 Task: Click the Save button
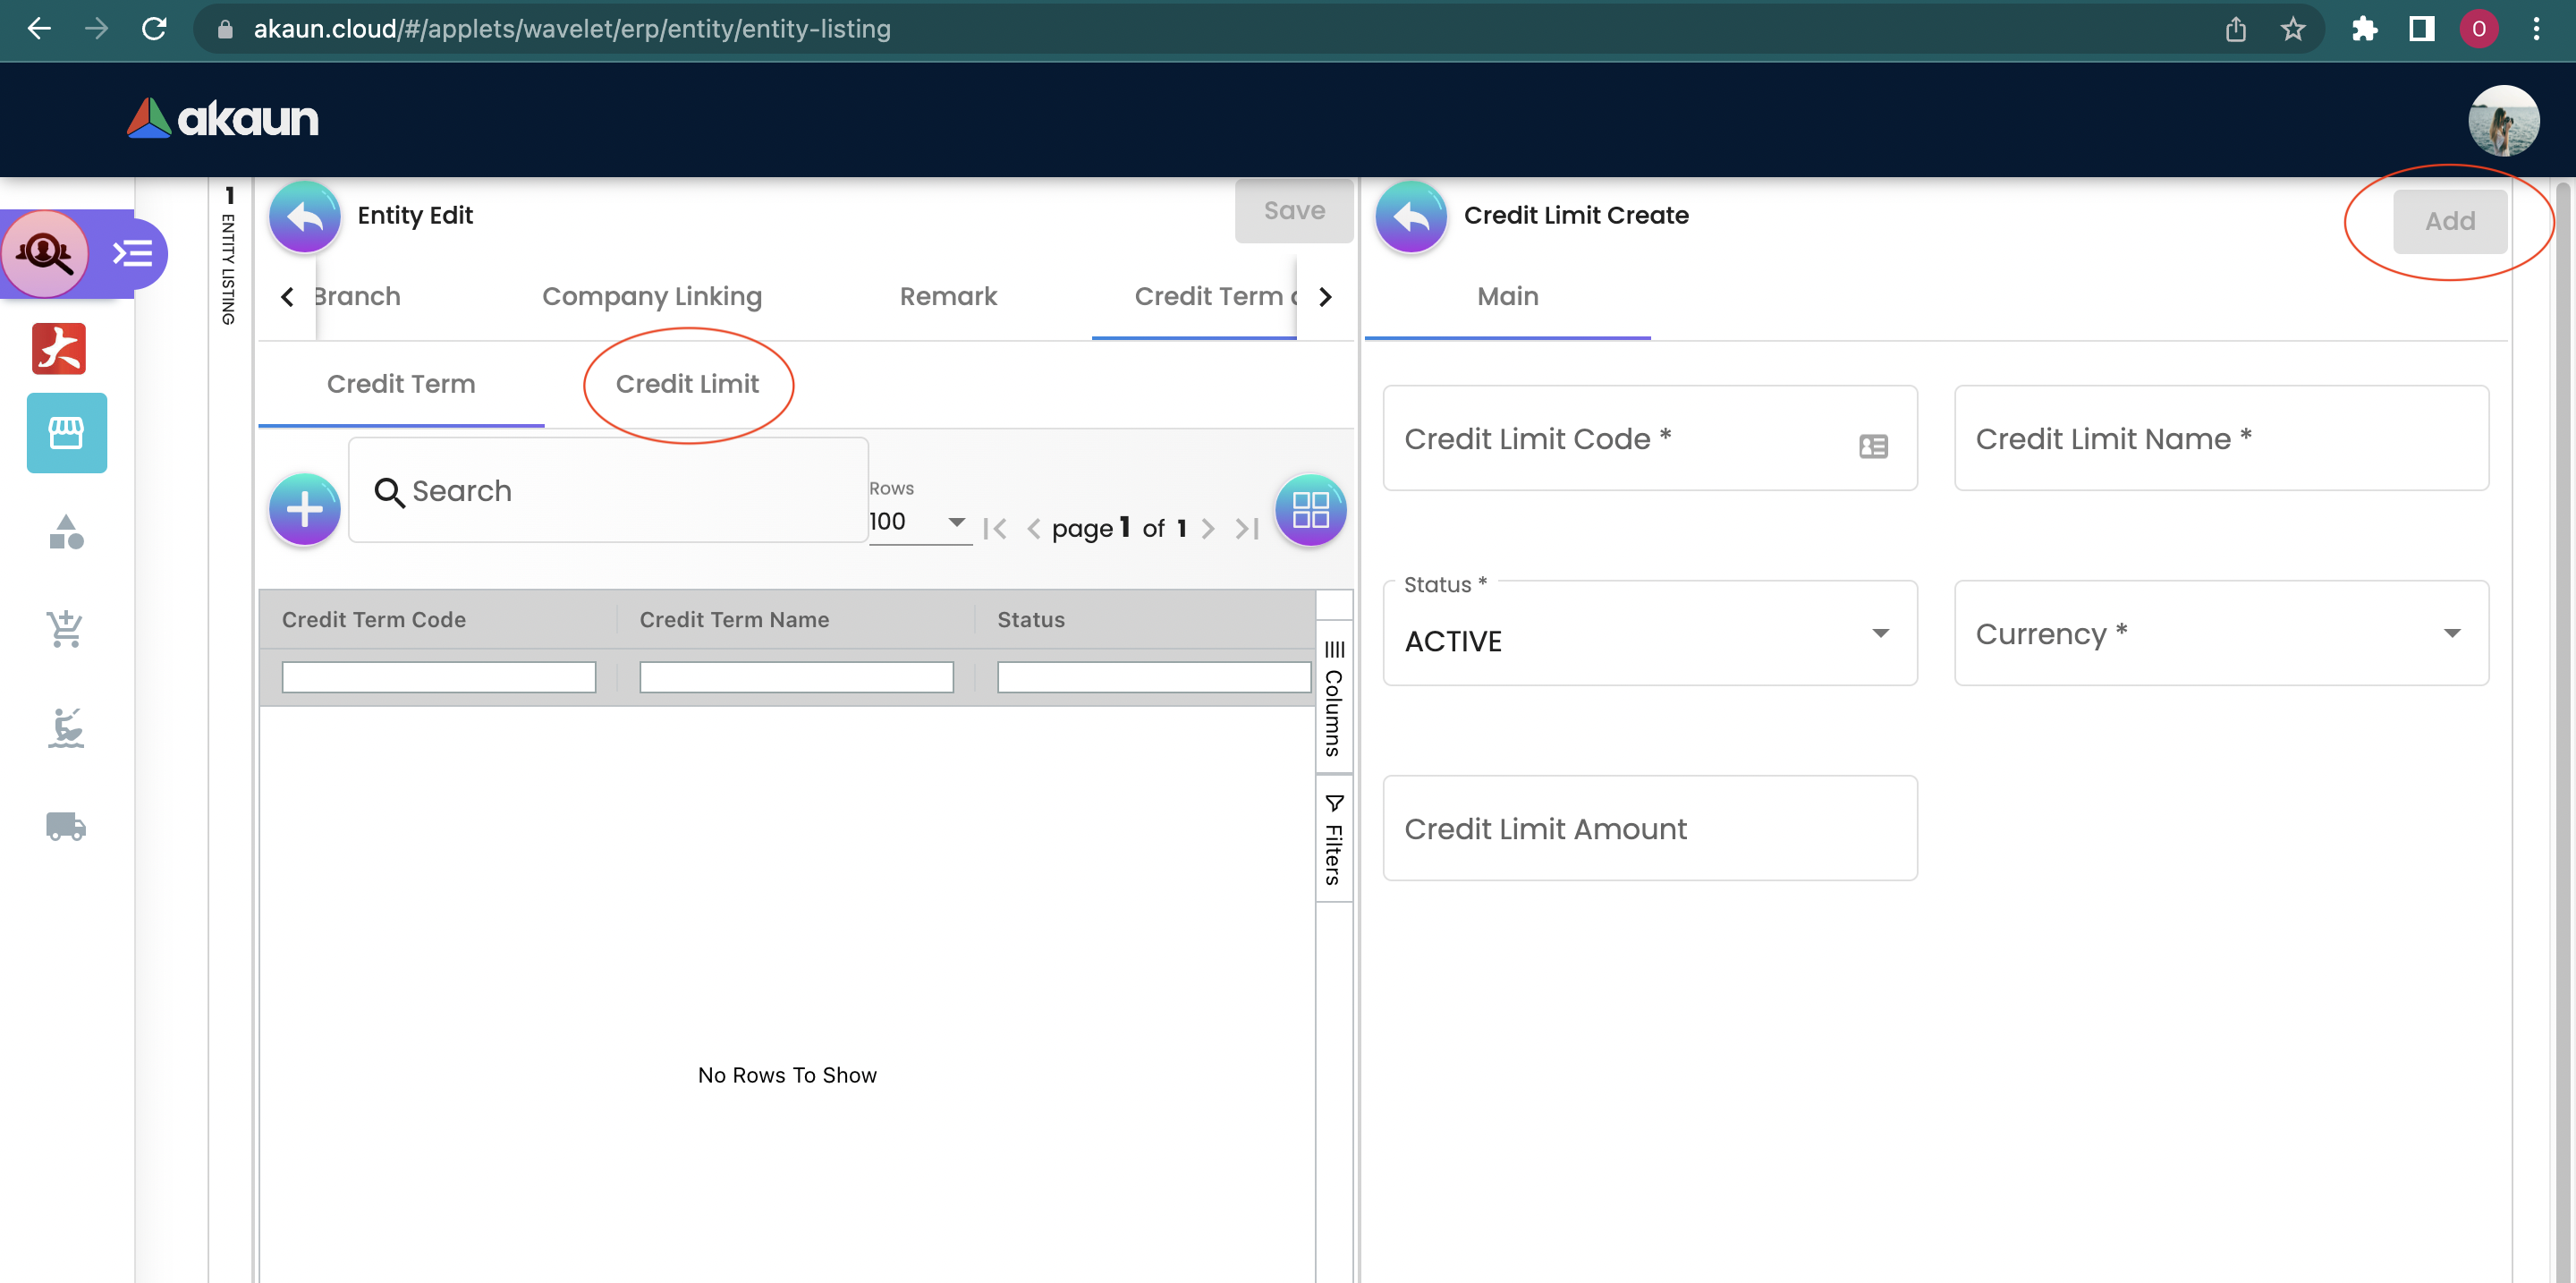(x=1293, y=211)
